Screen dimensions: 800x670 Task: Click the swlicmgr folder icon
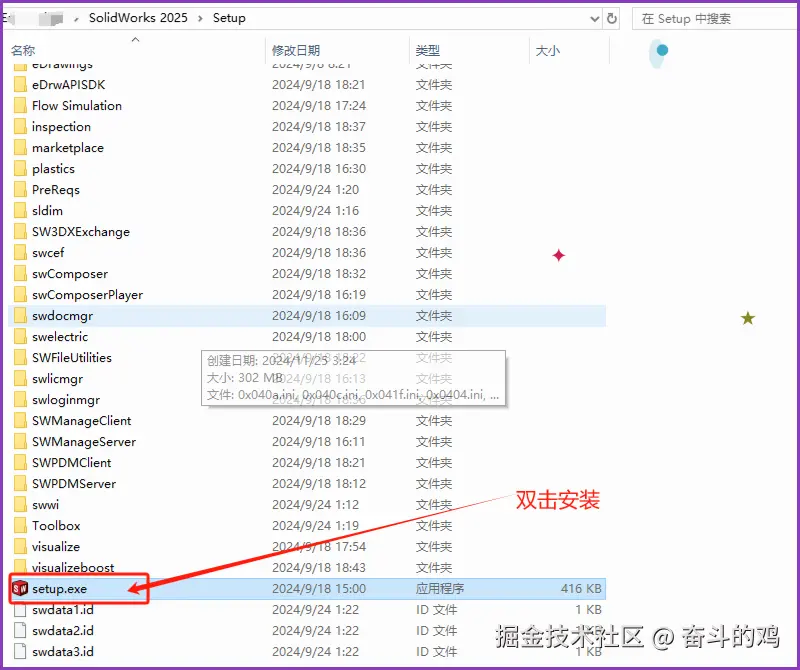pos(20,379)
